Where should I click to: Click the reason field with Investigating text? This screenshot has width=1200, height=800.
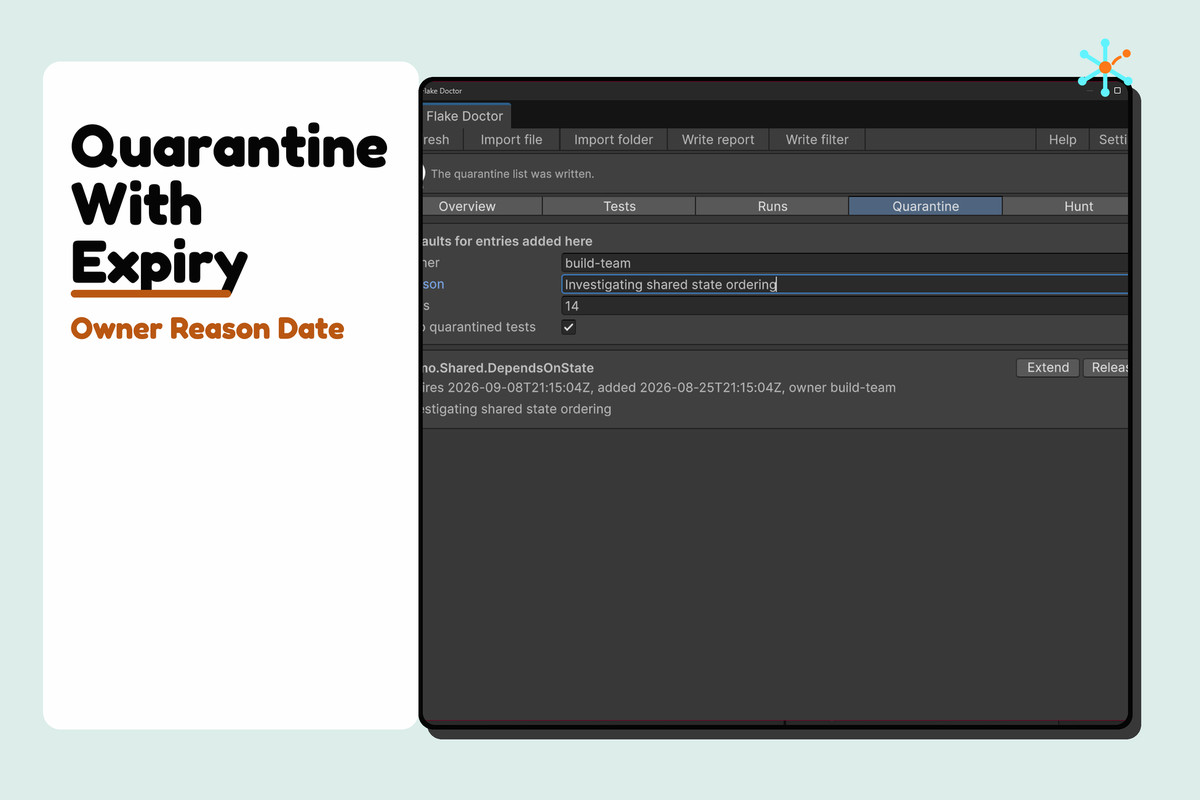pyautogui.click(x=845, y=285)
